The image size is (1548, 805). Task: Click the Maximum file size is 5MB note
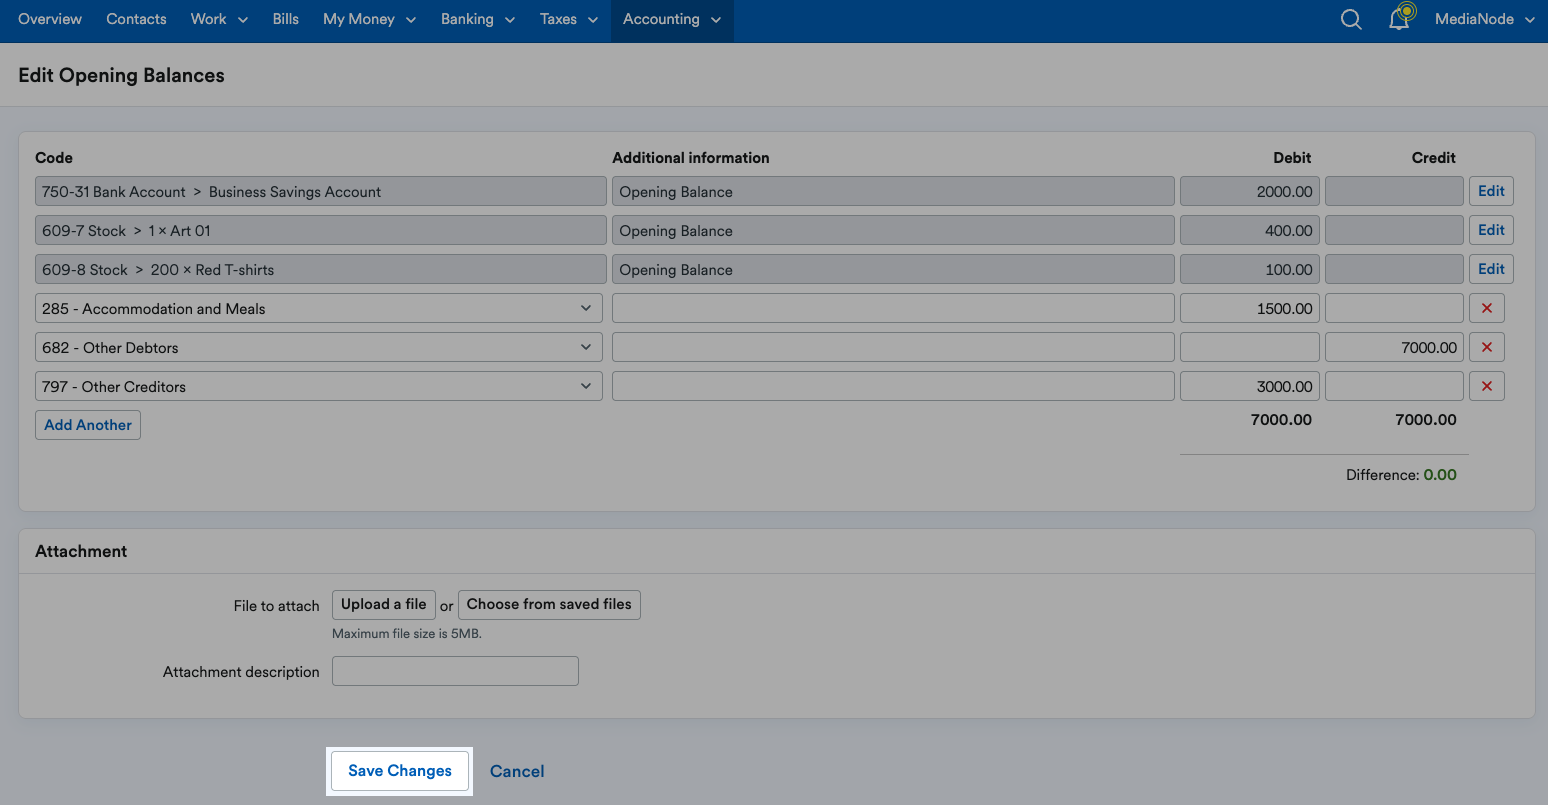[x=407, y=634]
